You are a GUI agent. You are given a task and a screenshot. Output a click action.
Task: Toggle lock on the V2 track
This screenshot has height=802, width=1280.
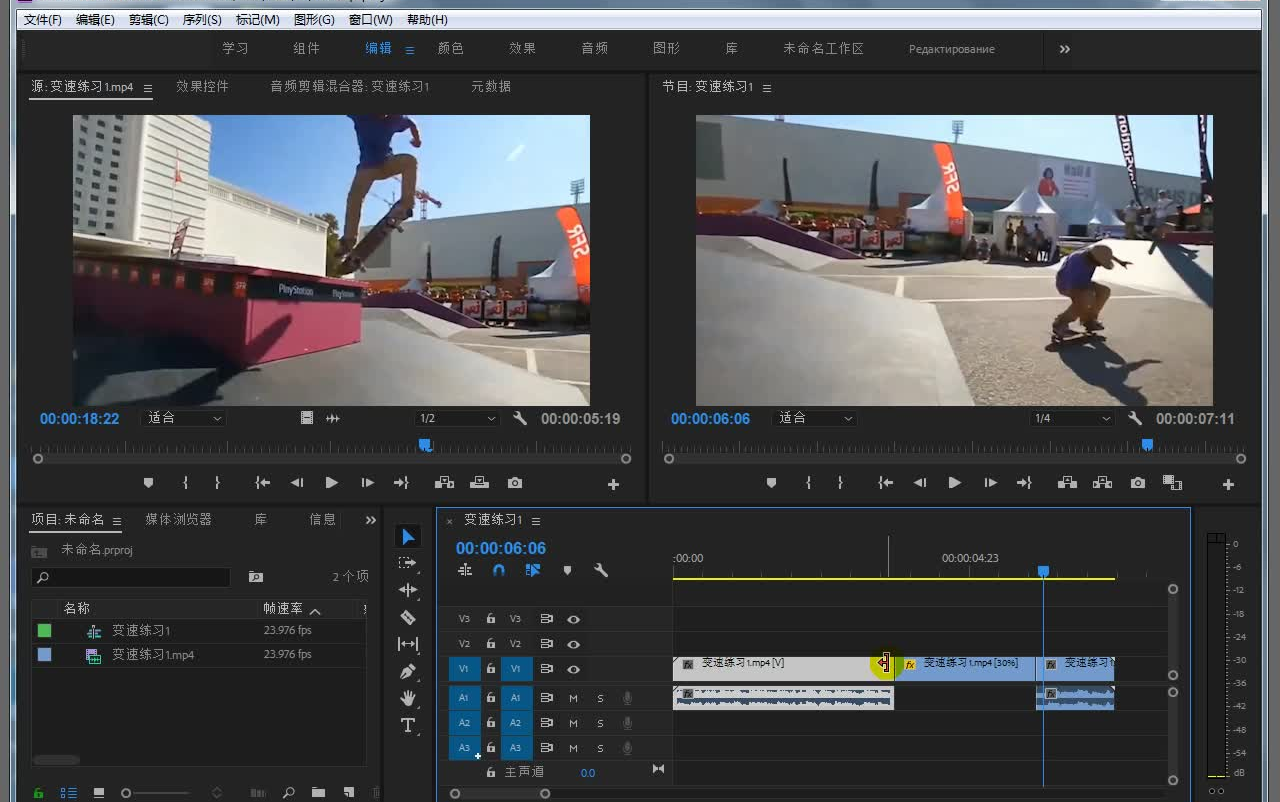pyautogui.click(x=491, y=644)
